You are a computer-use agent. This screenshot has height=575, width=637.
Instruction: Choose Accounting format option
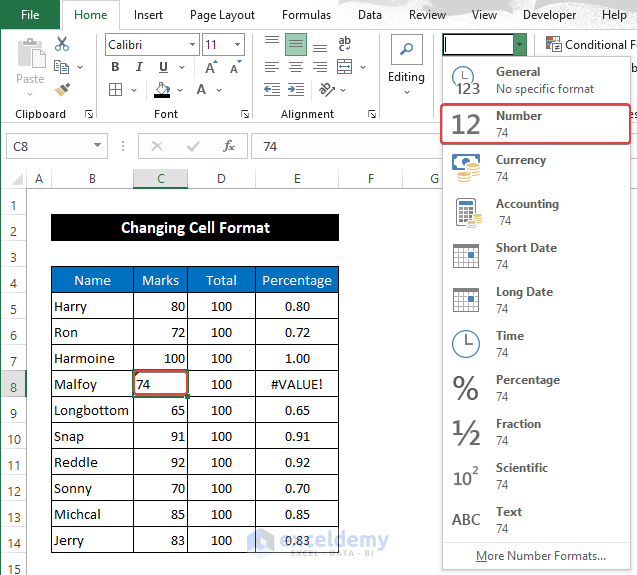pyautogui.click(x=536, y=212)
